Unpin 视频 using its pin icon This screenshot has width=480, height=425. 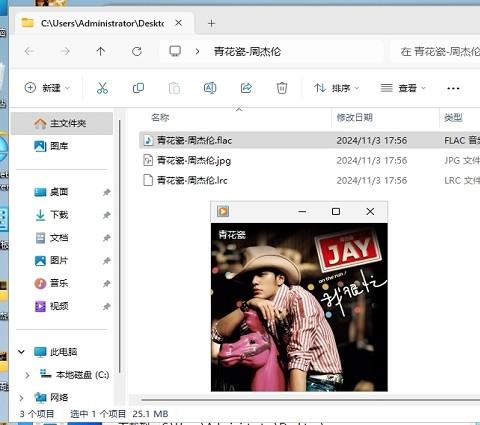(x=107, y=306)
